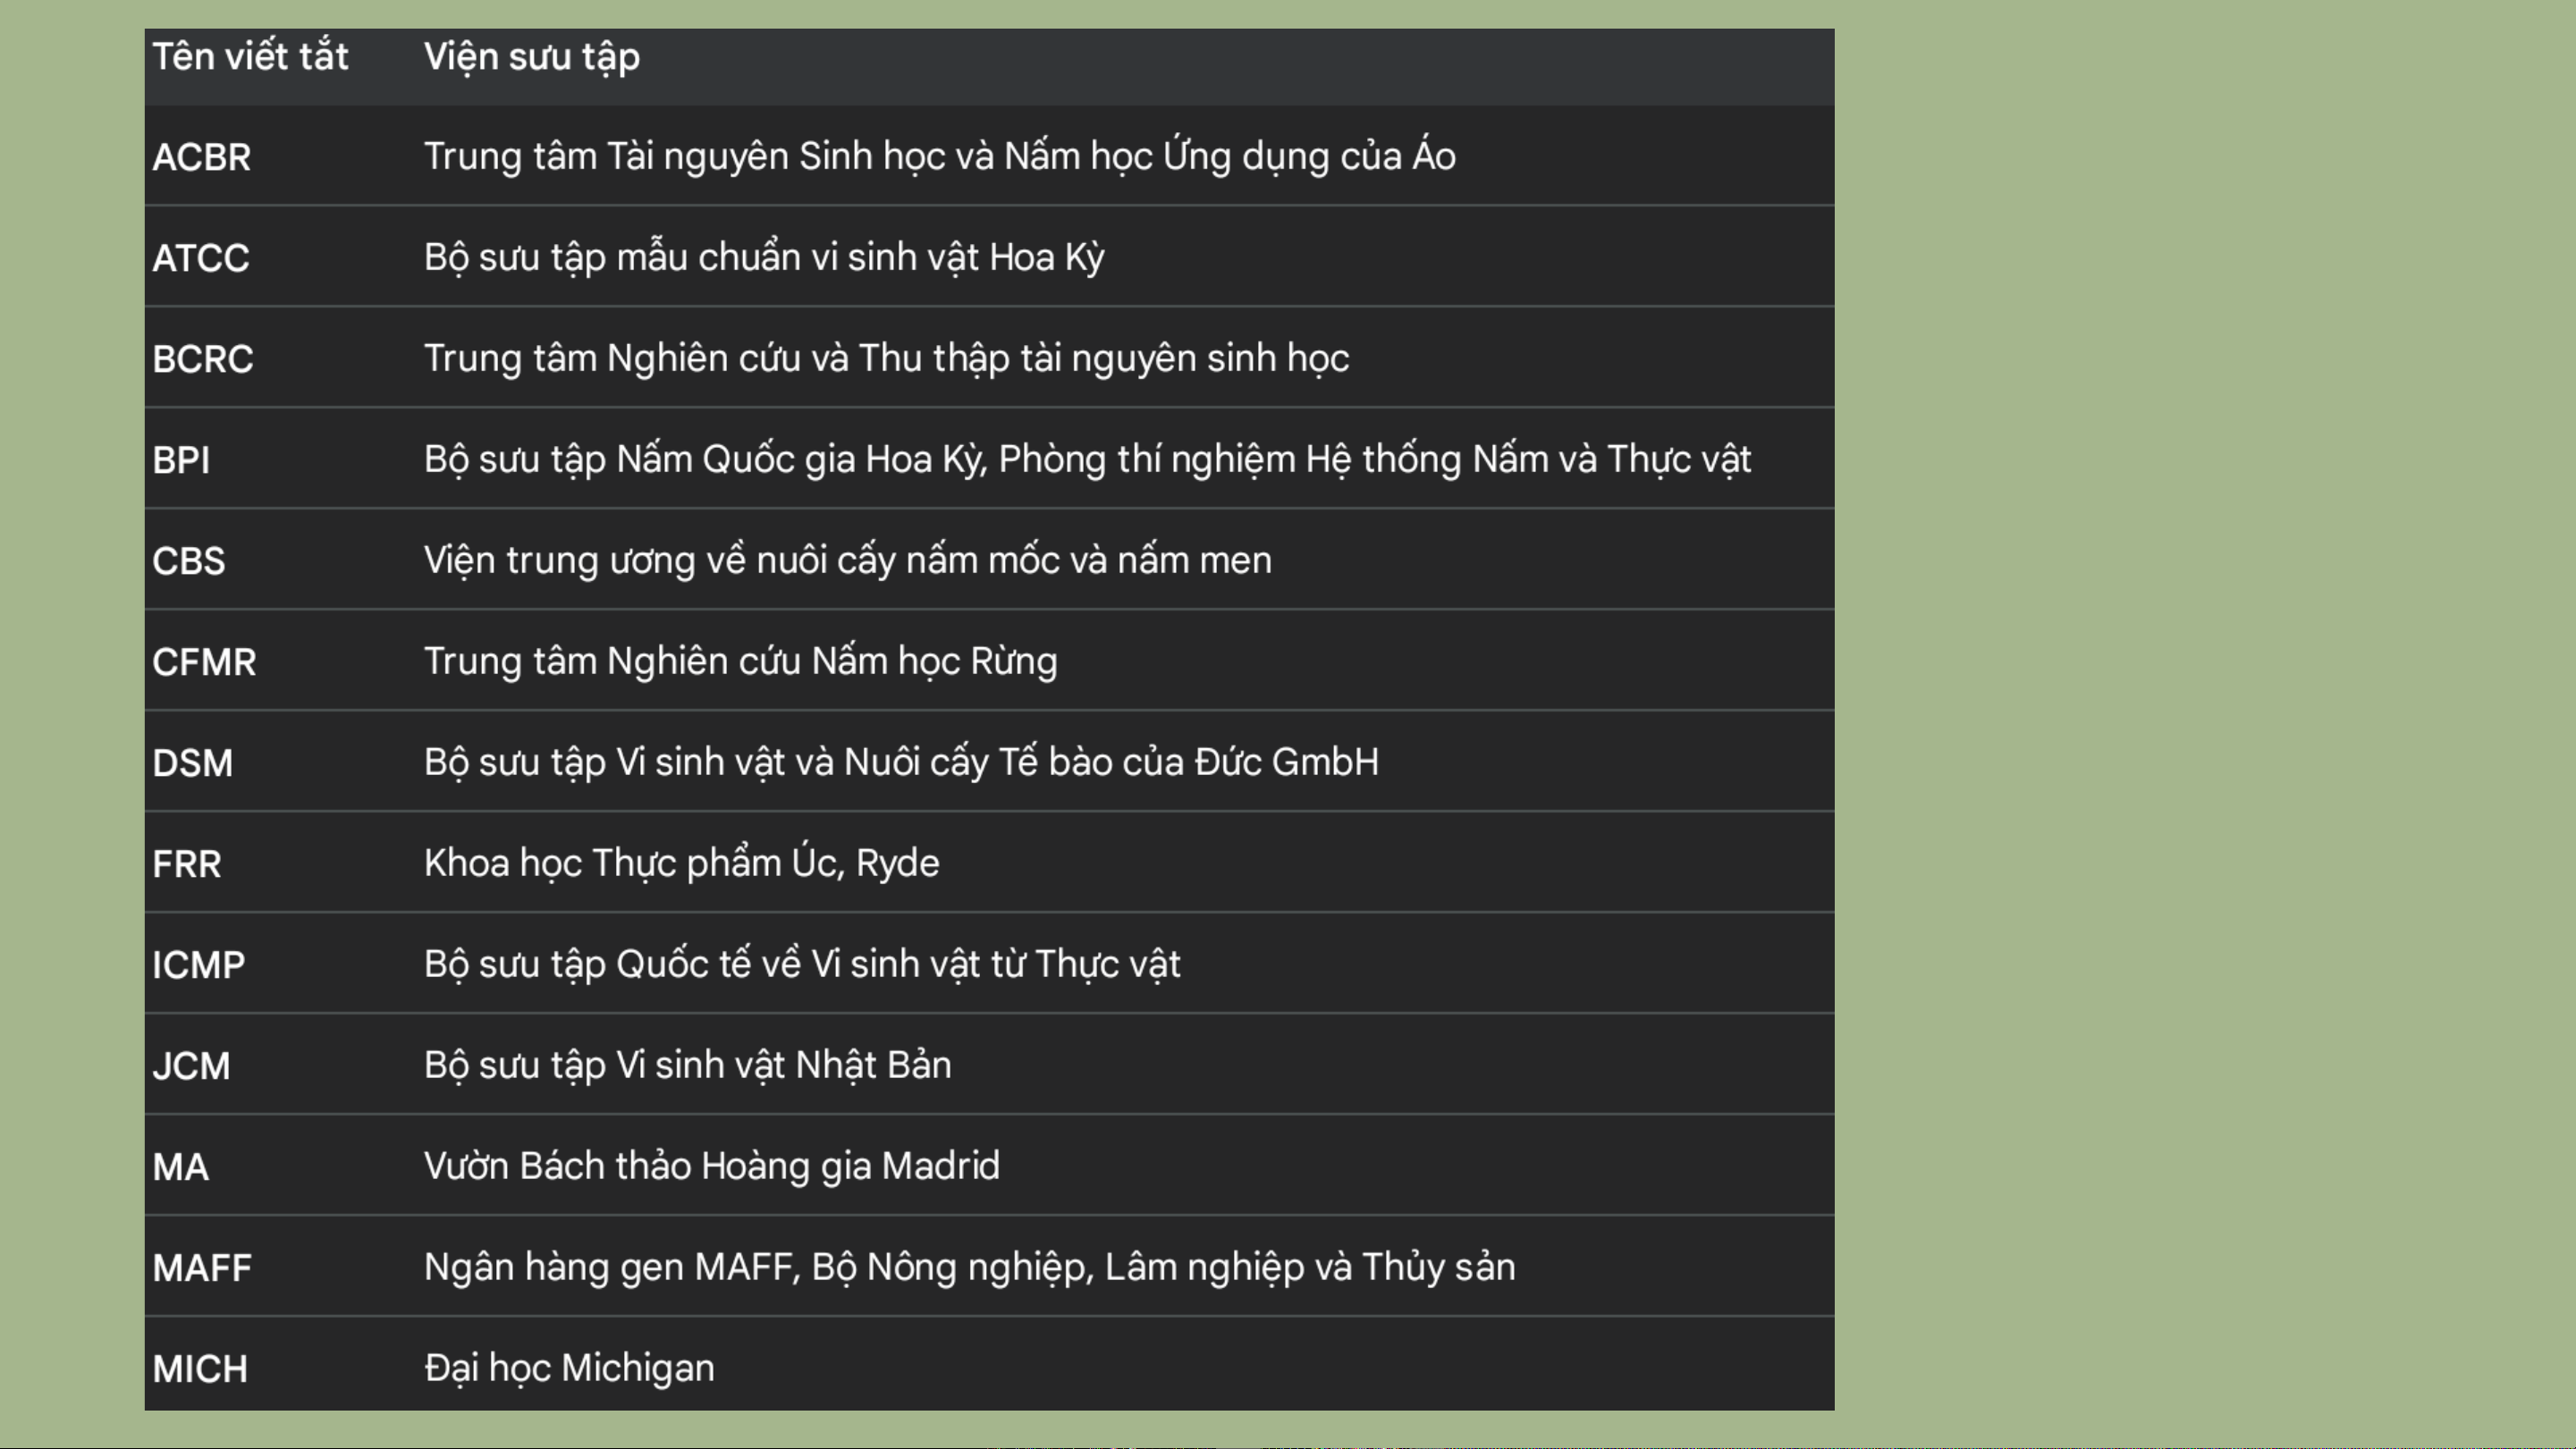Select the ACBR abbreviation cell

[x=201, y=157]
